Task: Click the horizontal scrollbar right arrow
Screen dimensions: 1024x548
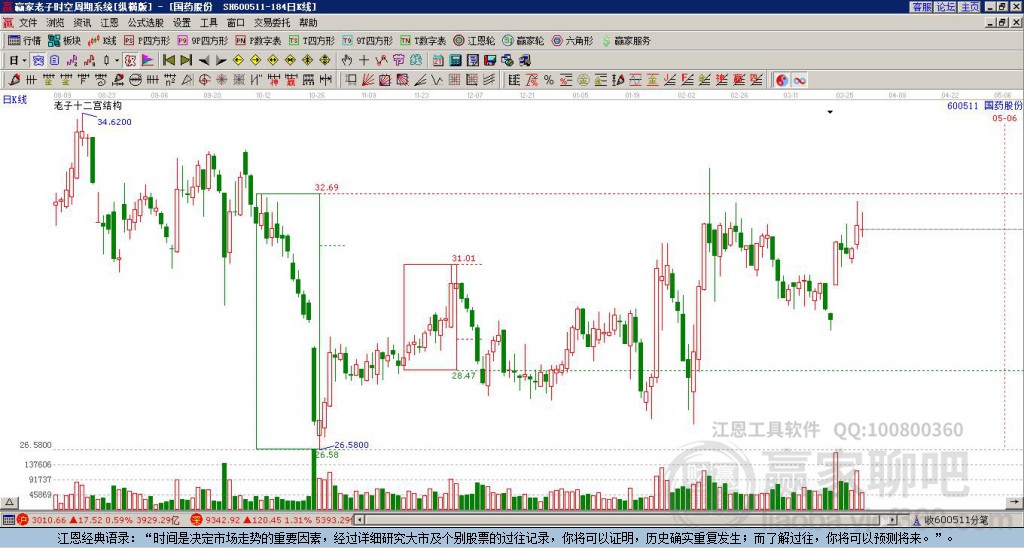Action: [x=893, y=520]
